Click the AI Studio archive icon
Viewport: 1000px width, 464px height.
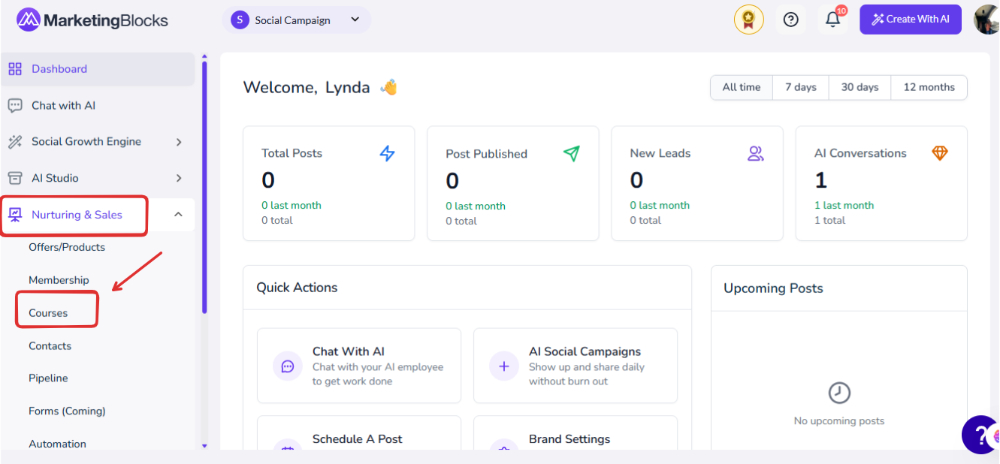(x=15, y=178)
